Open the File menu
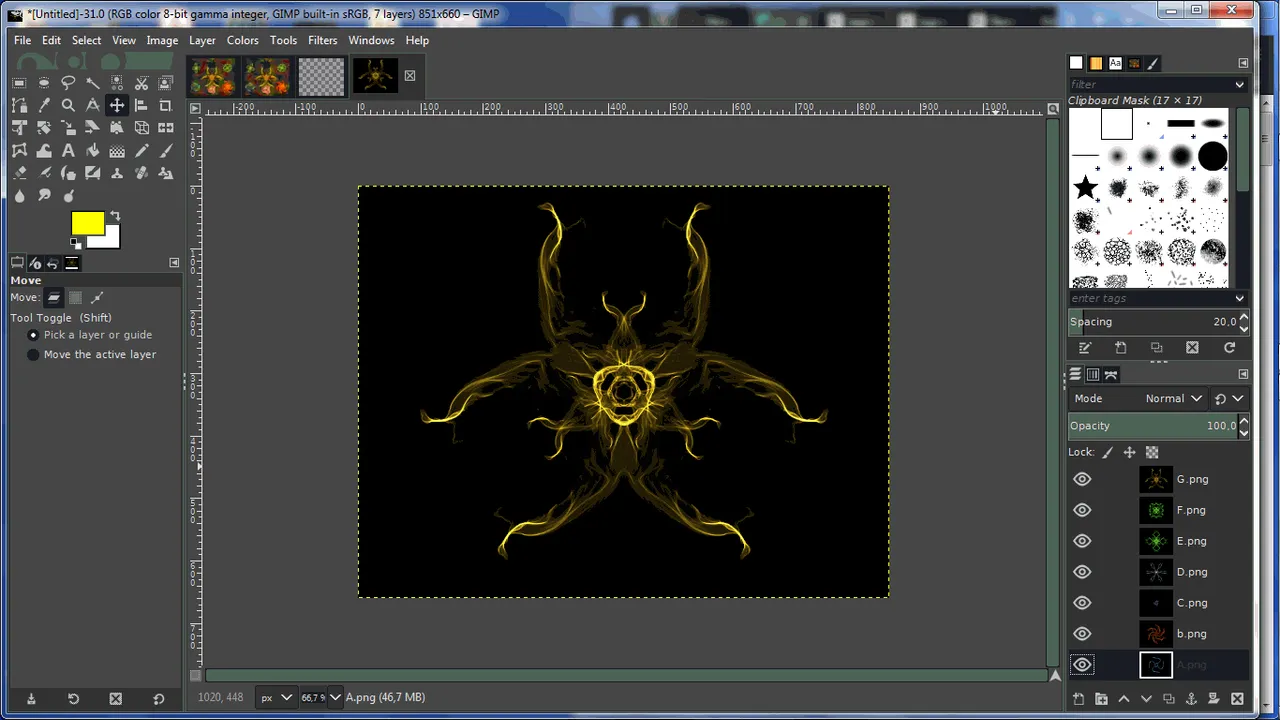 23,40
